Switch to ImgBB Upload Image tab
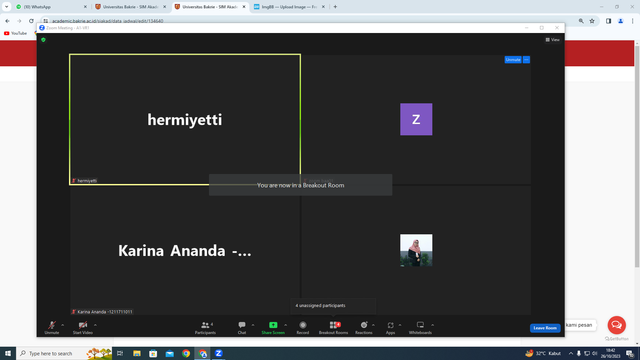The width and height of the screenshot is (640, 360). pos(289,7)
